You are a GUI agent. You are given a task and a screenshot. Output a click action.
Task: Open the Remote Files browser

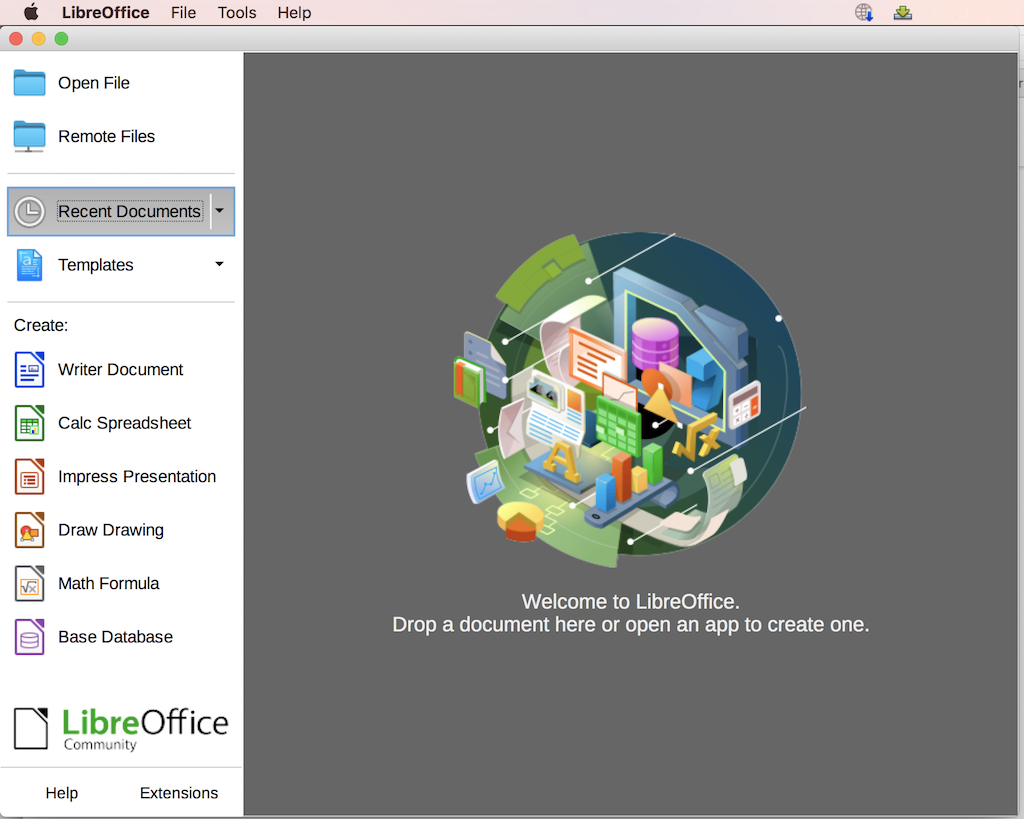106,136
